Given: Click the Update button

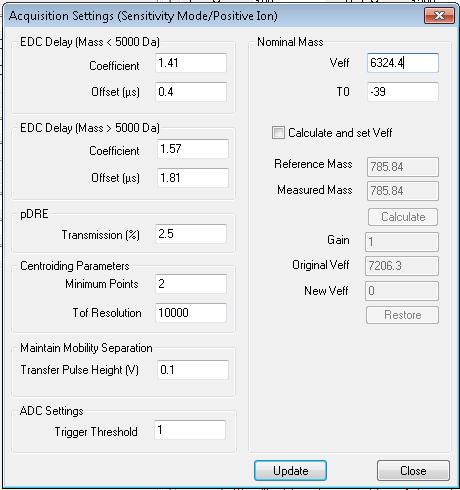Looking at the screenshot, I should [x=290, y=471].
